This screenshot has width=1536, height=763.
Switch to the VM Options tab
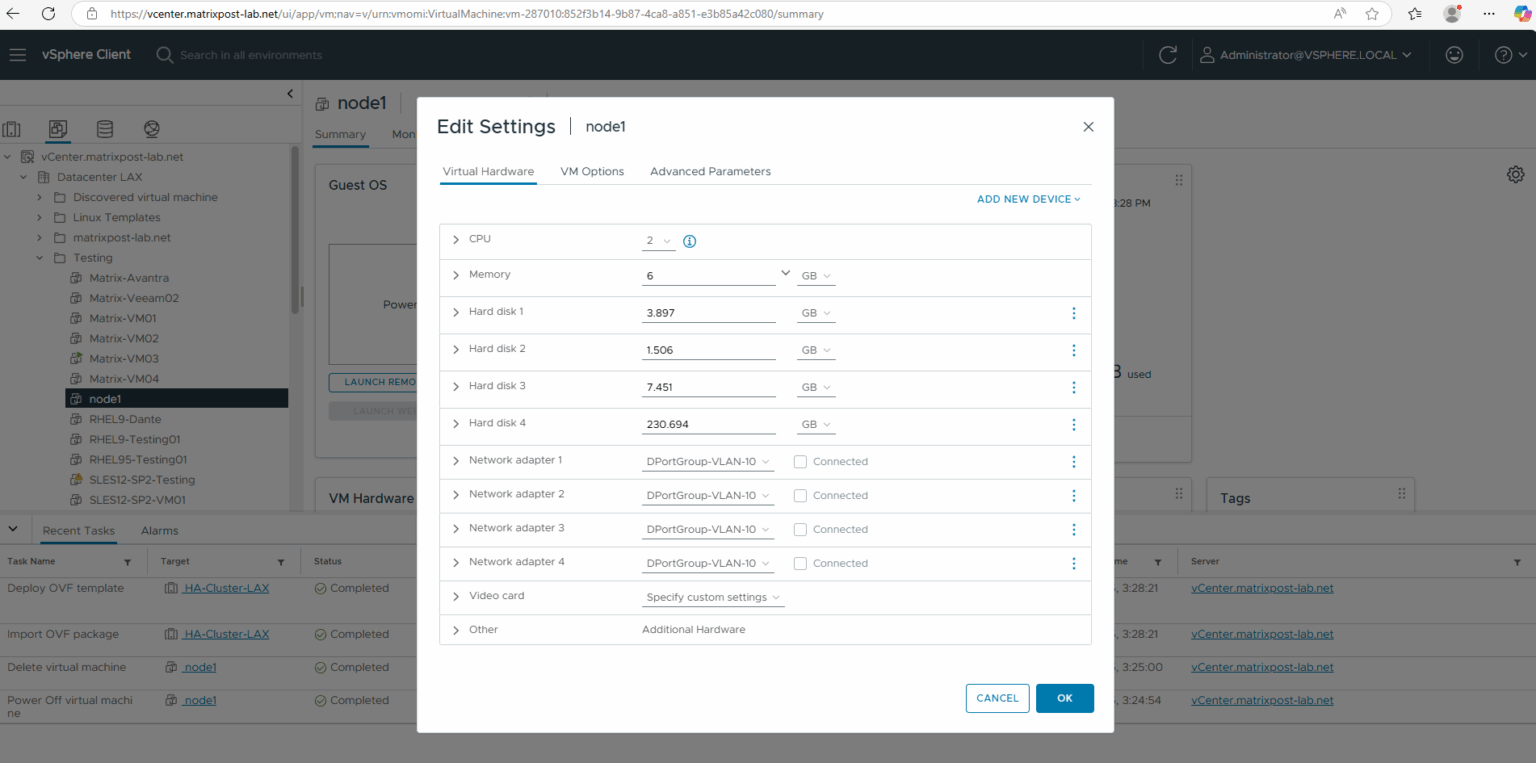point(591,171)
